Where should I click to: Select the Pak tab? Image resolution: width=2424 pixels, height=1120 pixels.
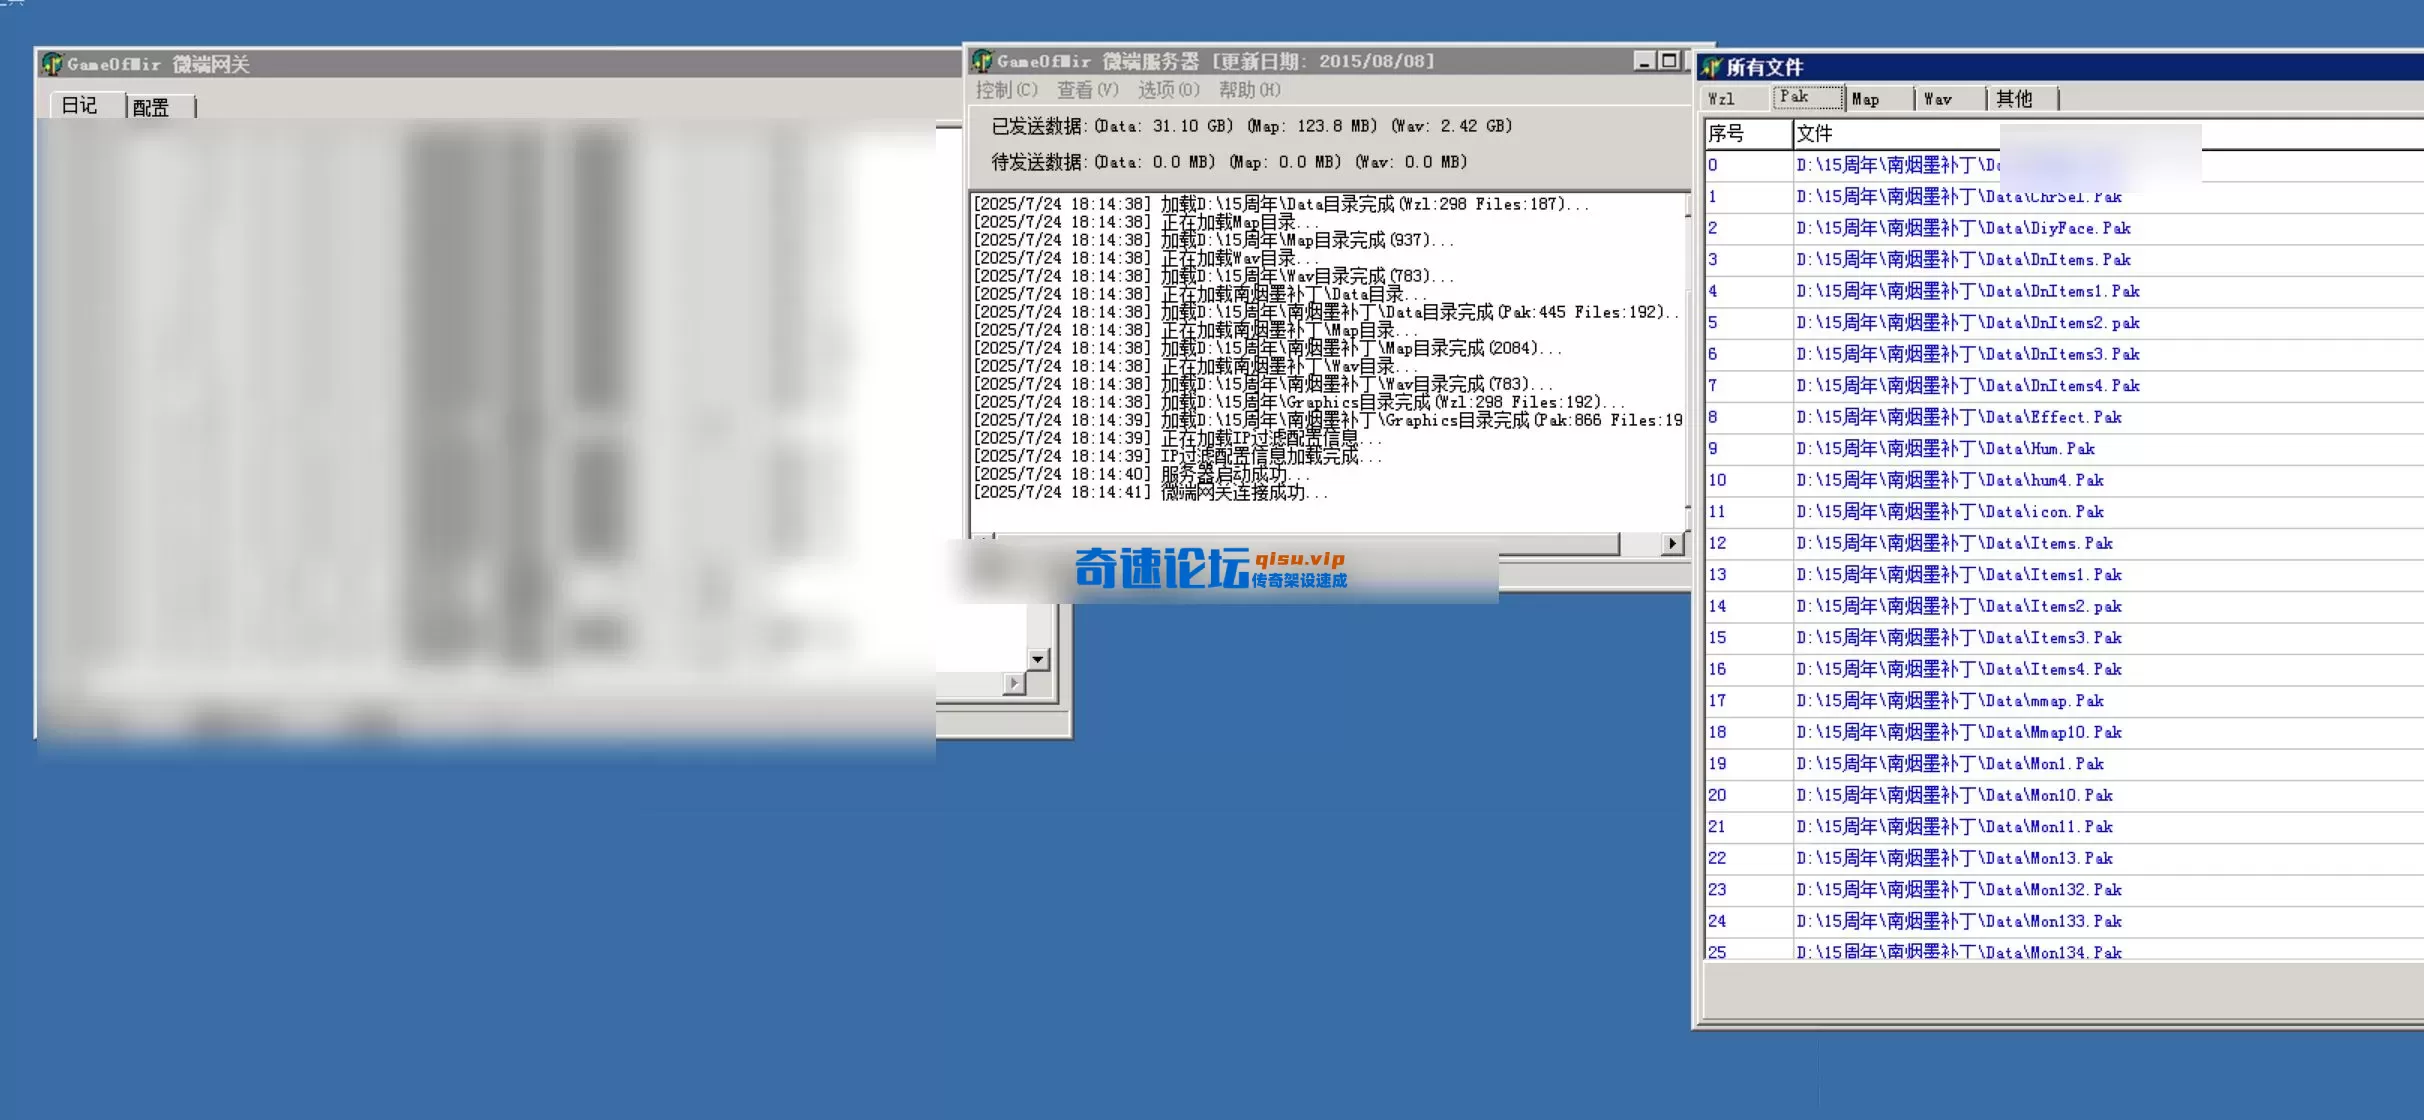click(x=1797, y=96)
